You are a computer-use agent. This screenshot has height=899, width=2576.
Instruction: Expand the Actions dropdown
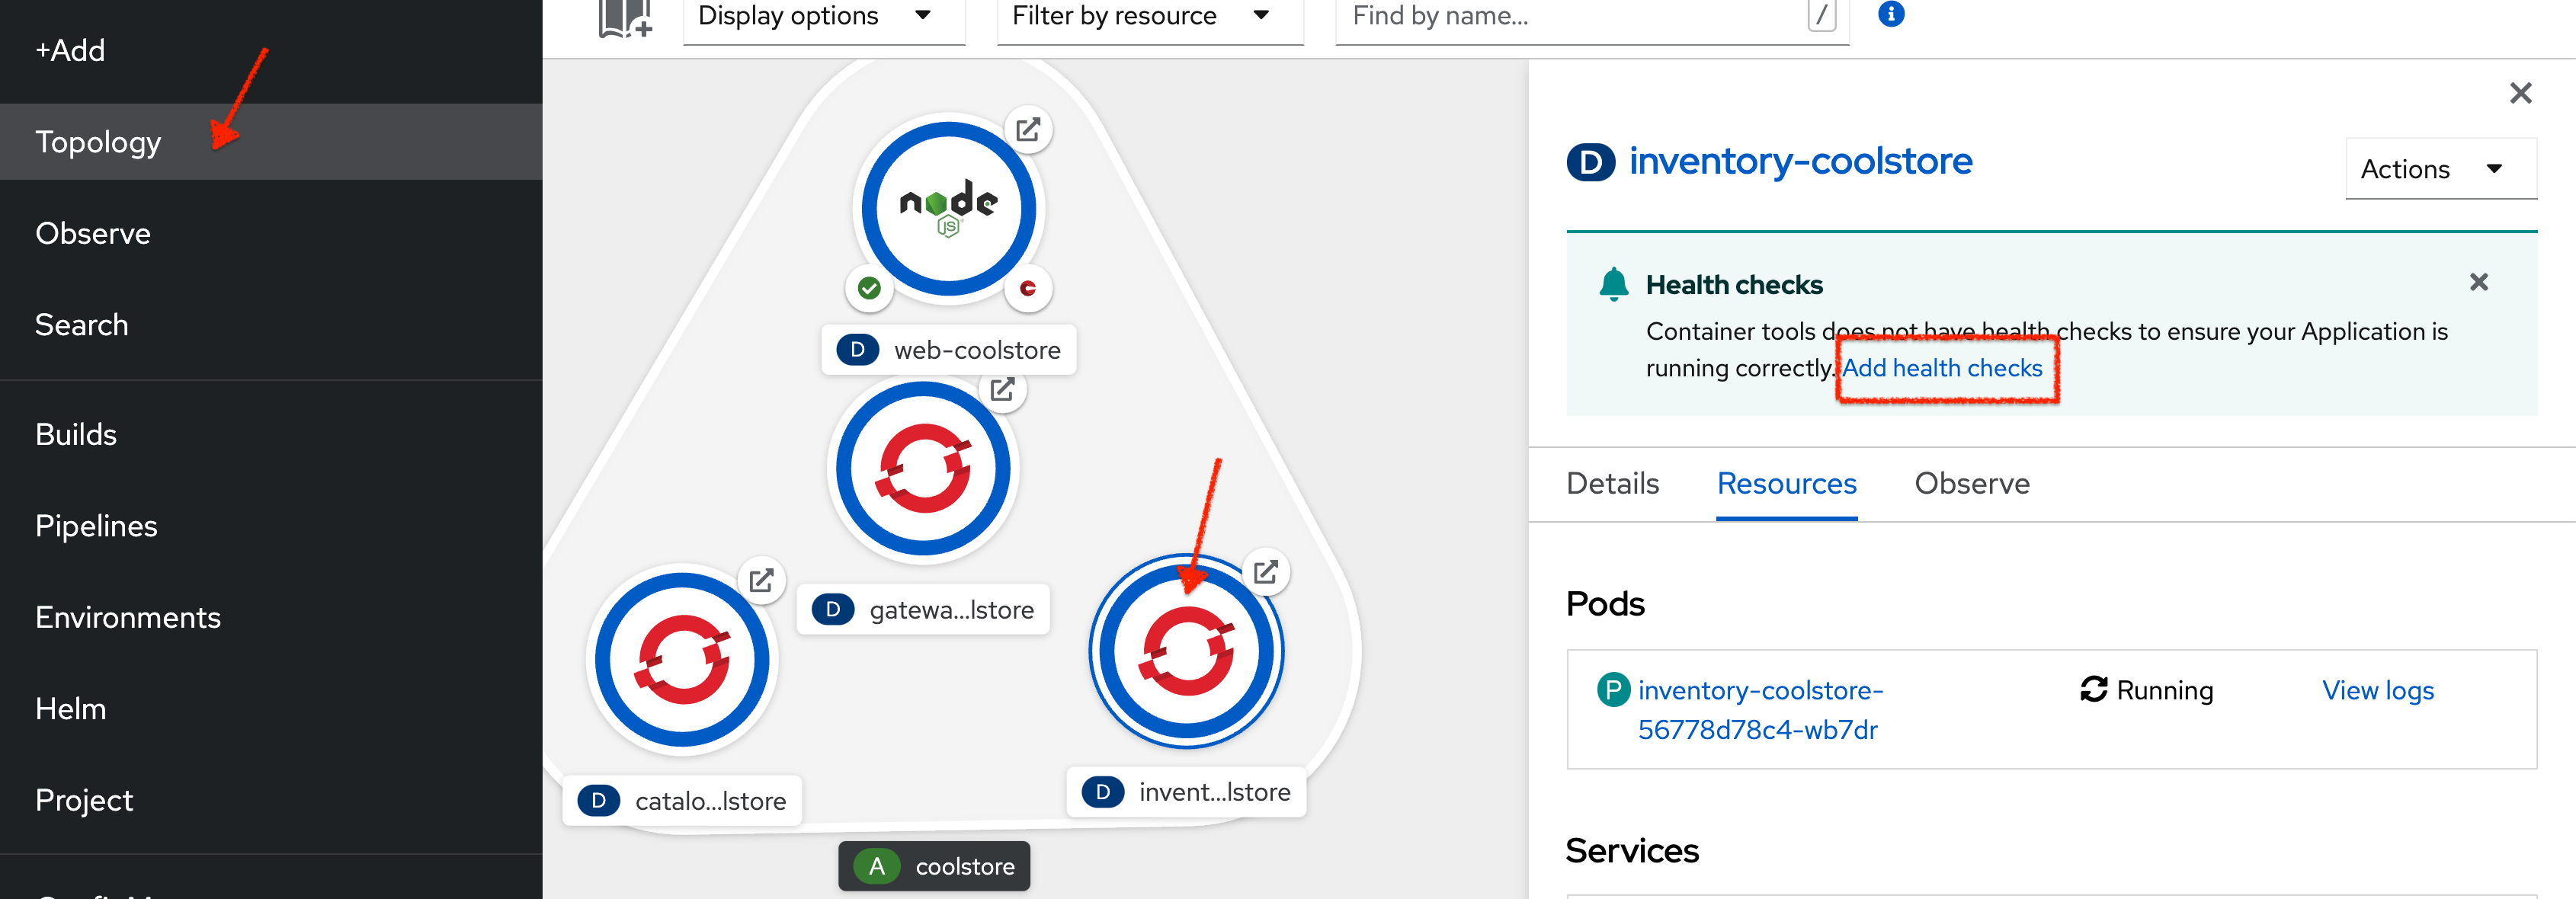[2440, 169]
